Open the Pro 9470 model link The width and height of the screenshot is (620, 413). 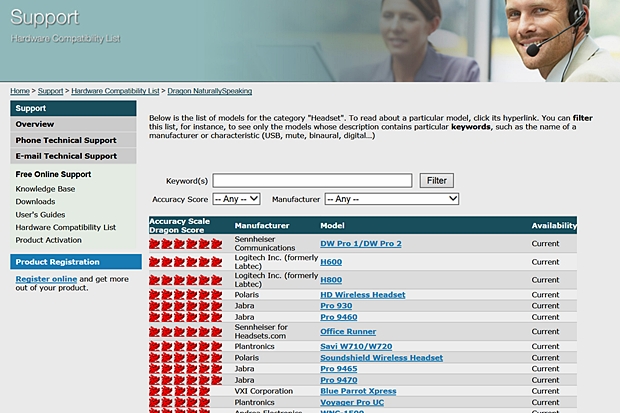[x=338, y=380]
